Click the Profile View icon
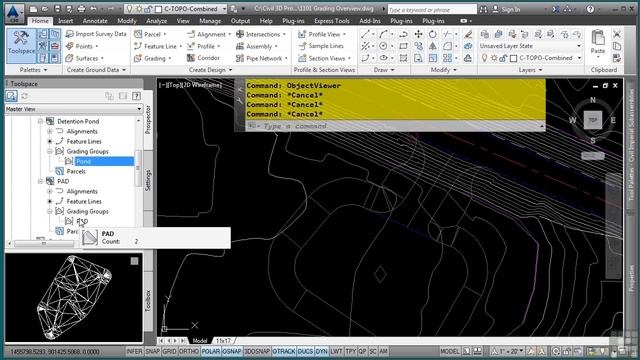640x360 pixels. [x=302, y=34]
